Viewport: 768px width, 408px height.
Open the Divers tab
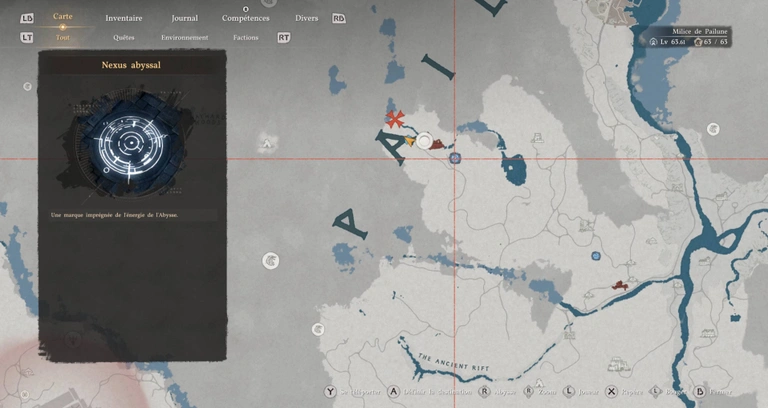(307, 18)
